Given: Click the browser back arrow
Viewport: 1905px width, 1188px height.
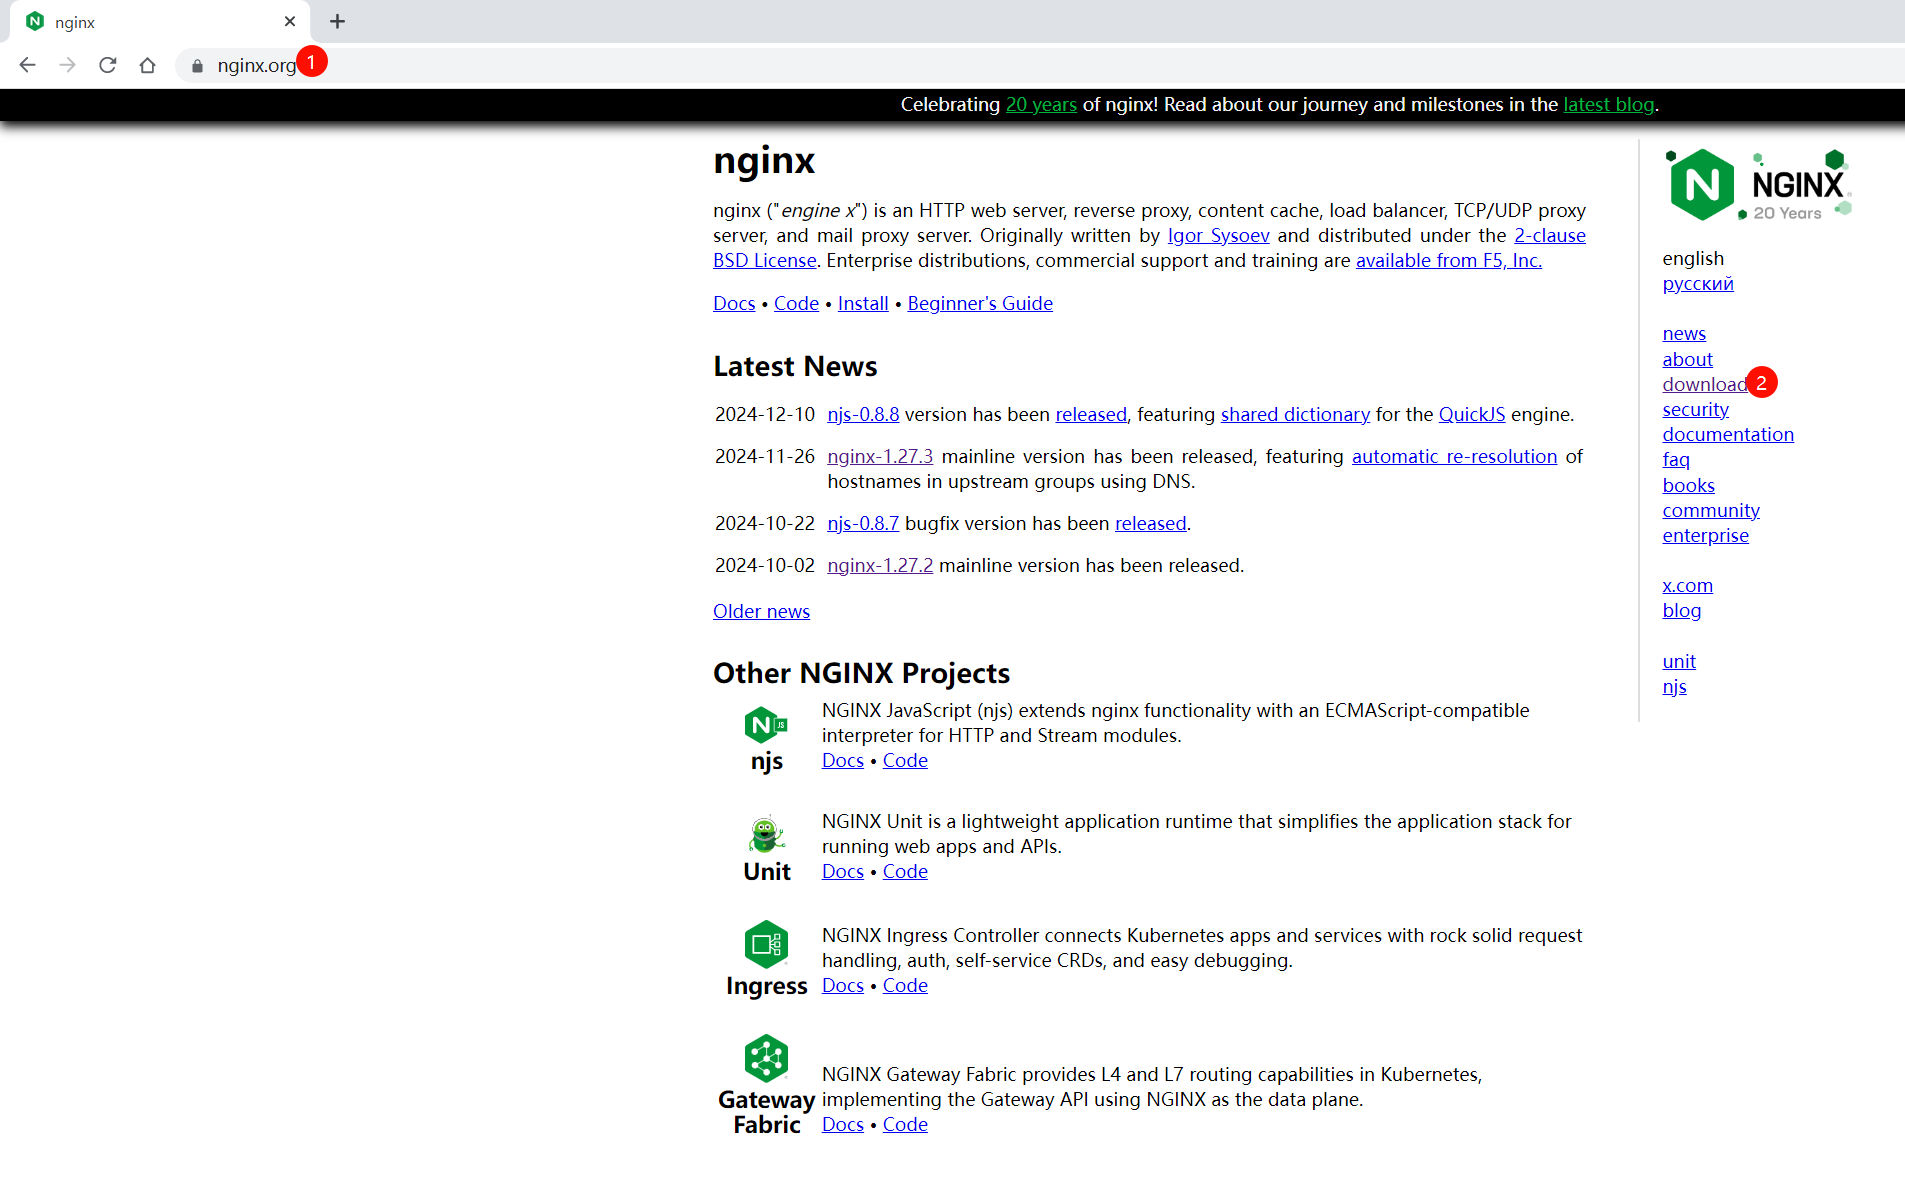Looking at the screenshot, I should [27, 65].
